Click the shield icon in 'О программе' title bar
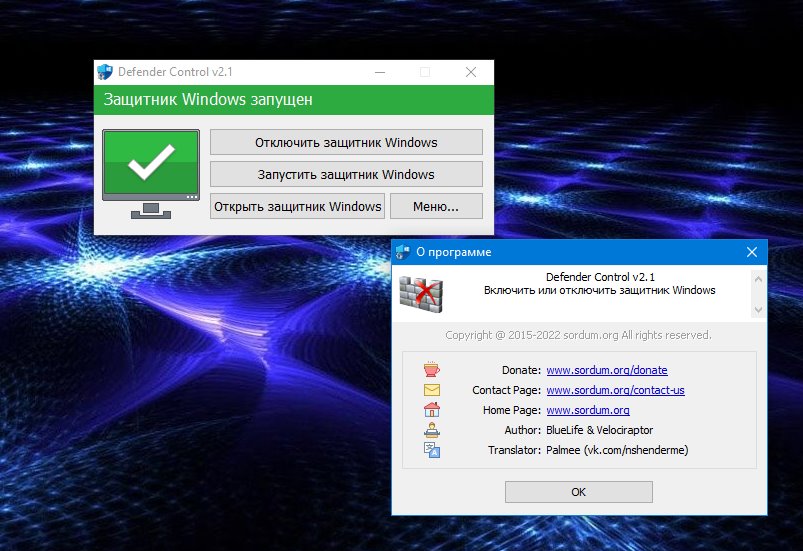The width and height of the screenshot is (803, 551). pos(403,252)
